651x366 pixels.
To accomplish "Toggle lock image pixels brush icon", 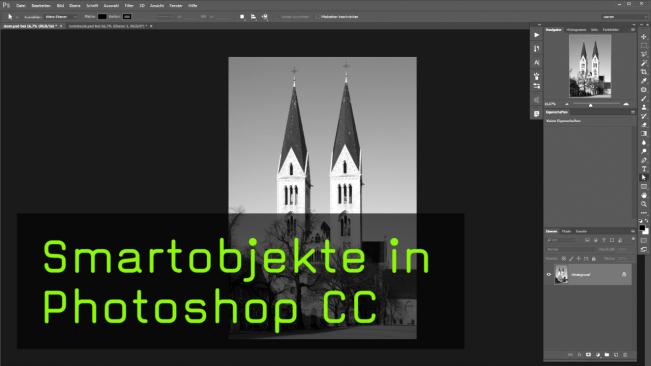I will coord(571,259).
